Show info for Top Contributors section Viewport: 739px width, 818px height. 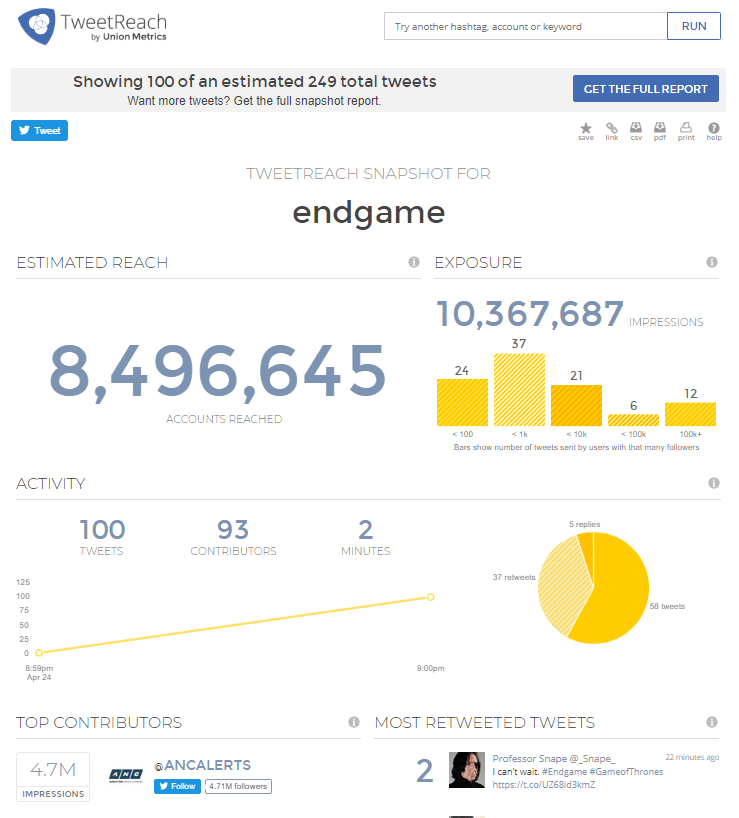354,722
